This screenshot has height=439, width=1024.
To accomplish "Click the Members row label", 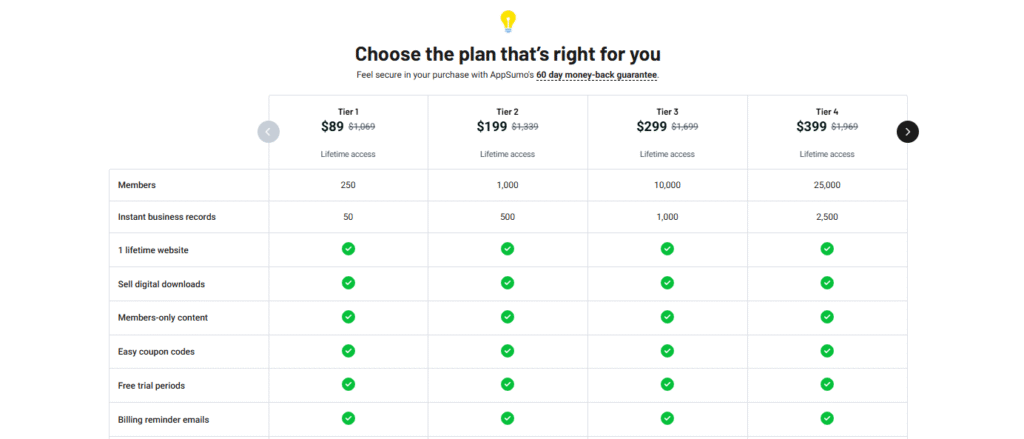I will (x=137, y=185).
